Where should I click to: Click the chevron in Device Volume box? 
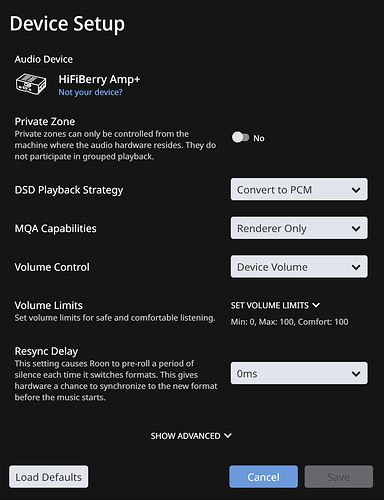[356, 267]
